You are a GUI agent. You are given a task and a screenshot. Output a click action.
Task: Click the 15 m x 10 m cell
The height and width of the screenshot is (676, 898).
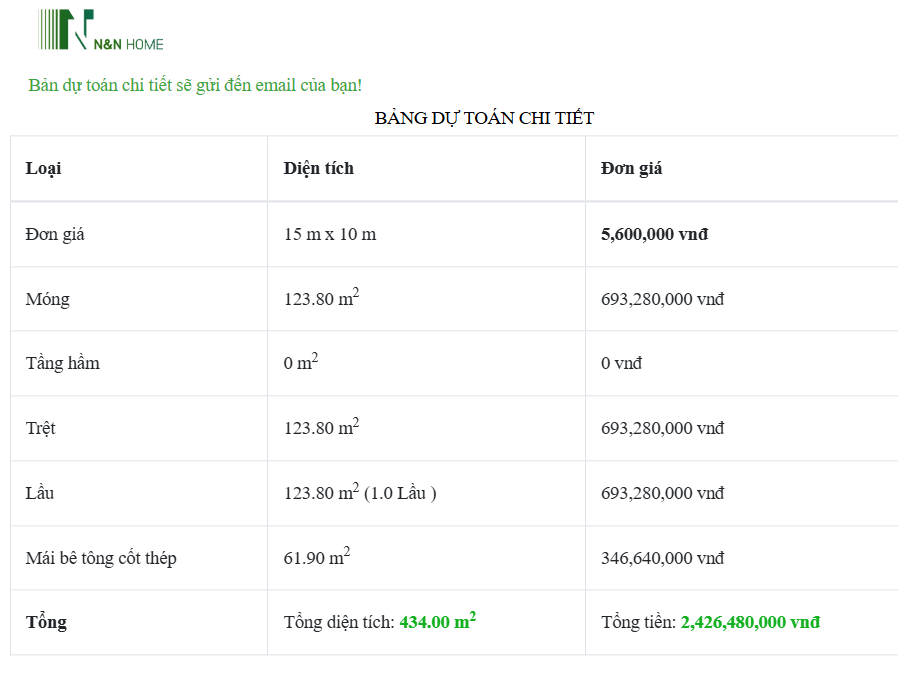330,234
